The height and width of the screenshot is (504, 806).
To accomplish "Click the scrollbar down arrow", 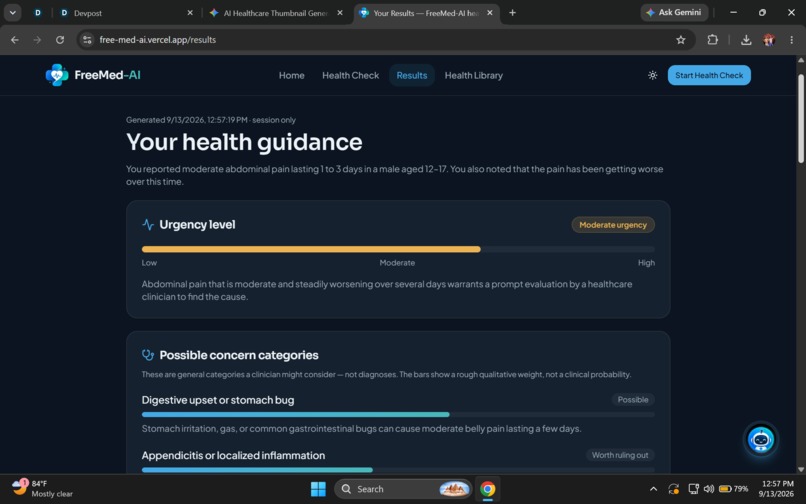I will tap(800, 469).
